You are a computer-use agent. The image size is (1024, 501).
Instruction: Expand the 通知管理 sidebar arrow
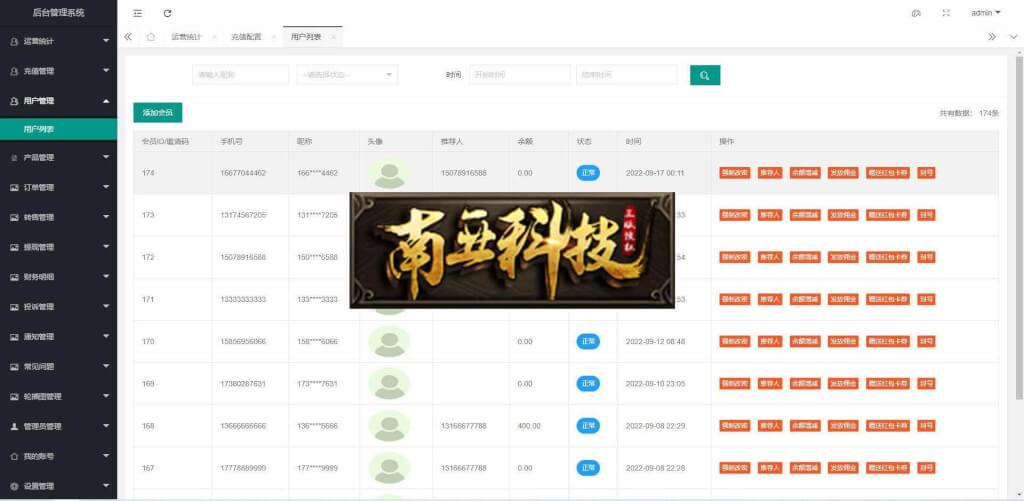[x=106, y=336]
